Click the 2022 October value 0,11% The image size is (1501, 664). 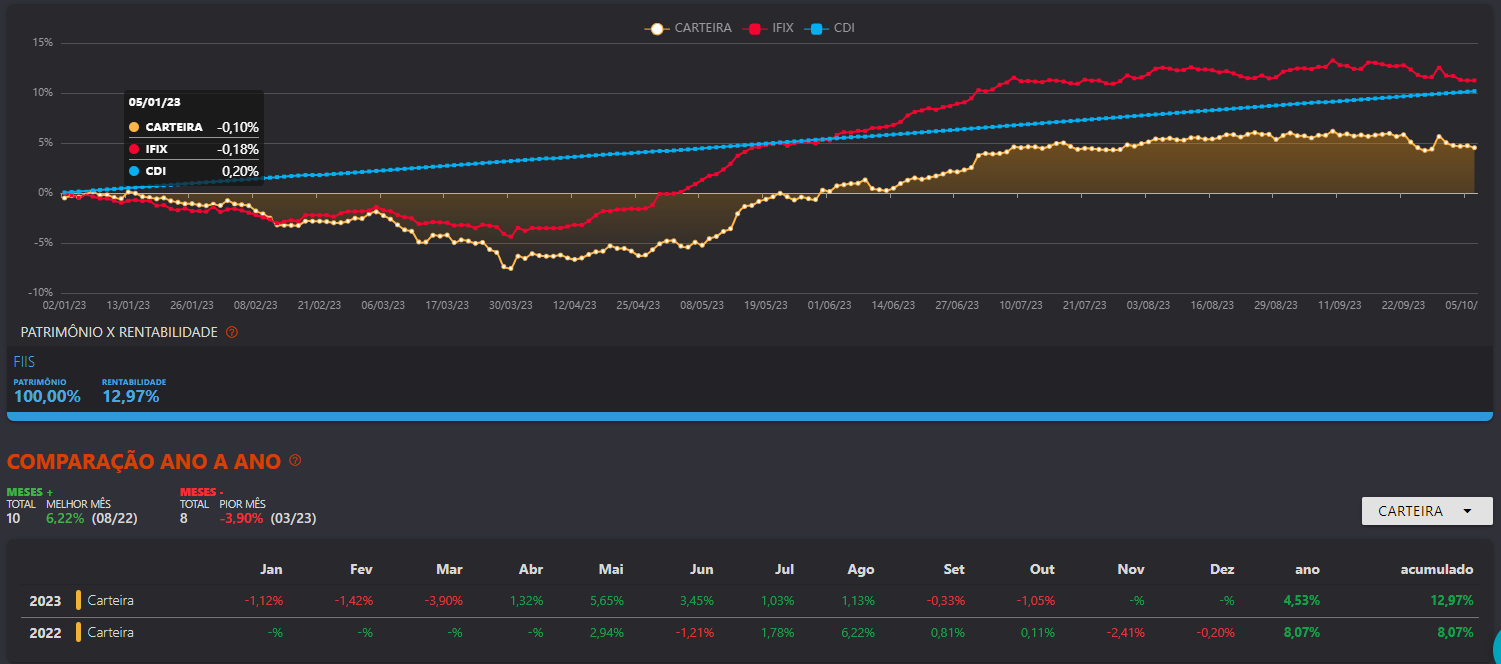pyautogui.click(x=1038, y=633)
